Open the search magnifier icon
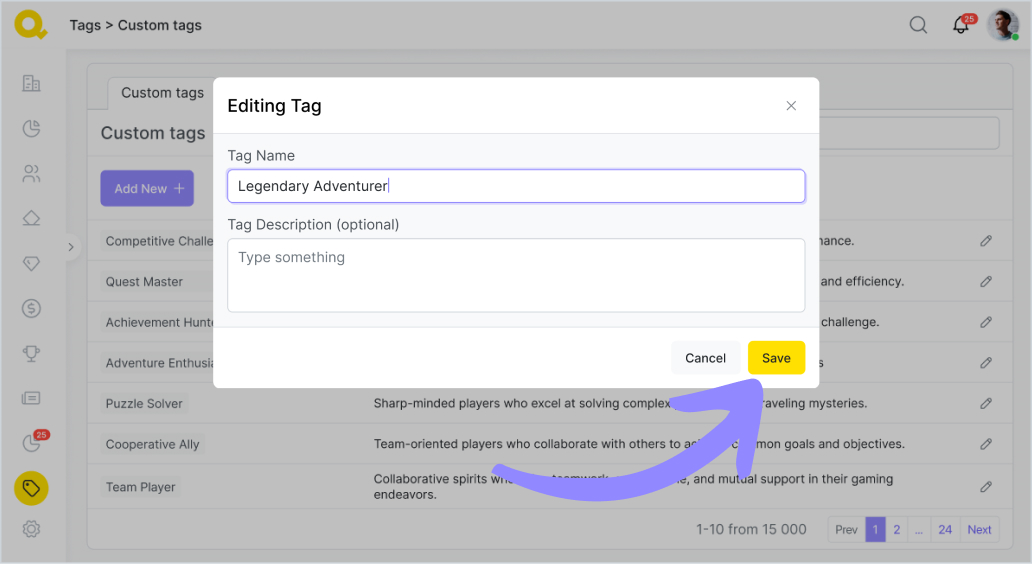This screenshot has height=564, width=1032. [x=918, y=25]
